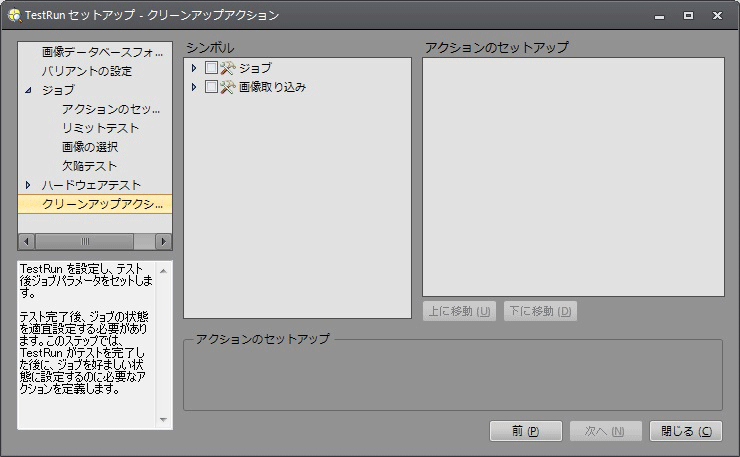Expand ハードウェアテスト in the navigation tree

click(x=28, y=185)
